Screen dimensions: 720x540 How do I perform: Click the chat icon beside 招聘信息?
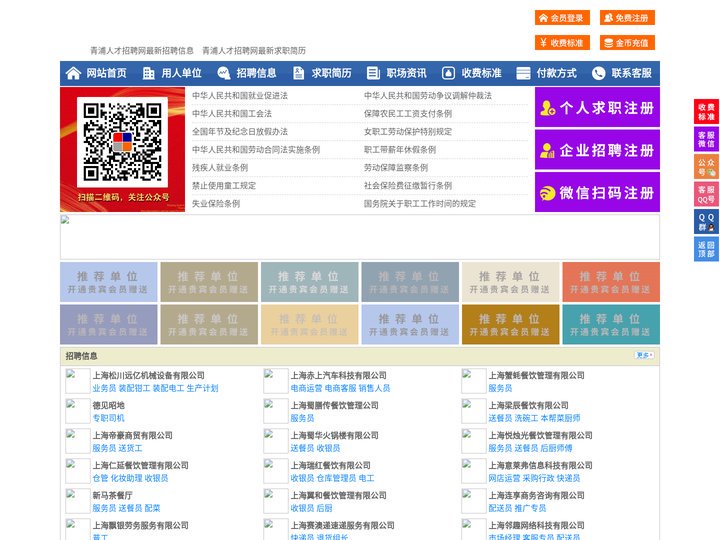tap(224, 73)
